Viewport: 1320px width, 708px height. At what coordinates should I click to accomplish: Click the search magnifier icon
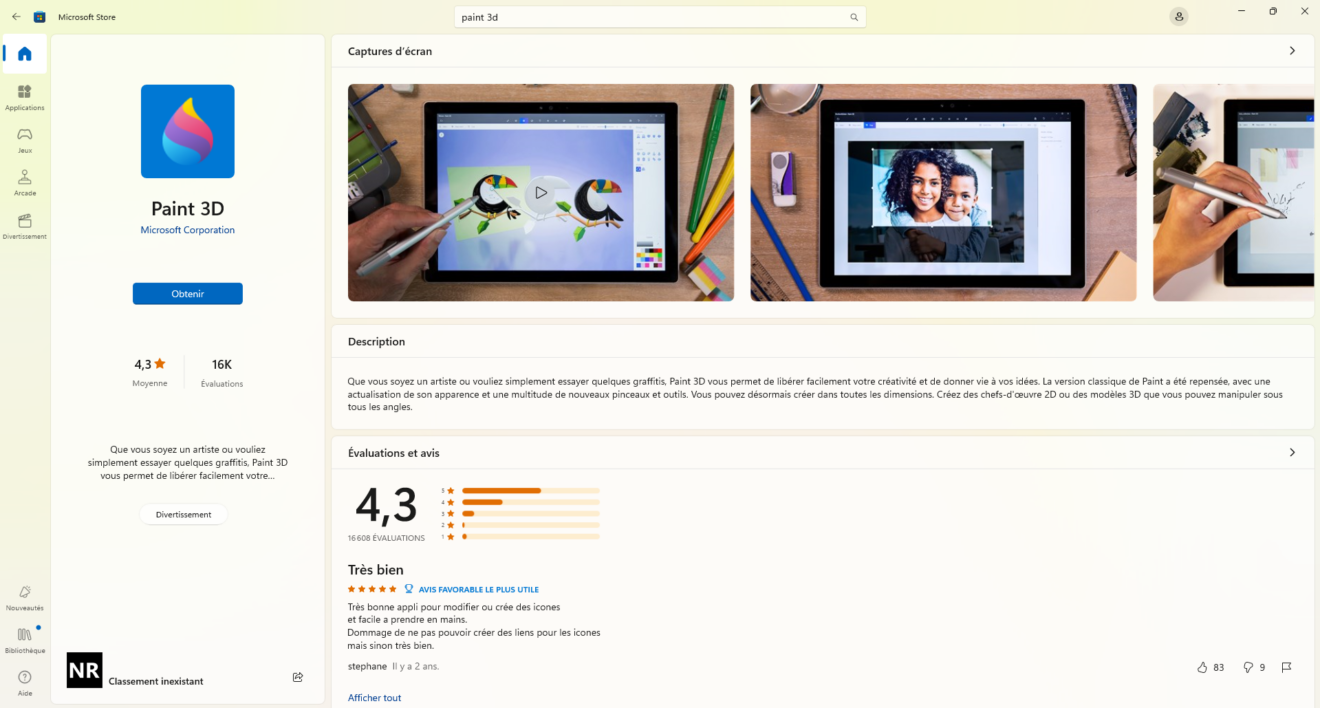[x=854, y=17]
